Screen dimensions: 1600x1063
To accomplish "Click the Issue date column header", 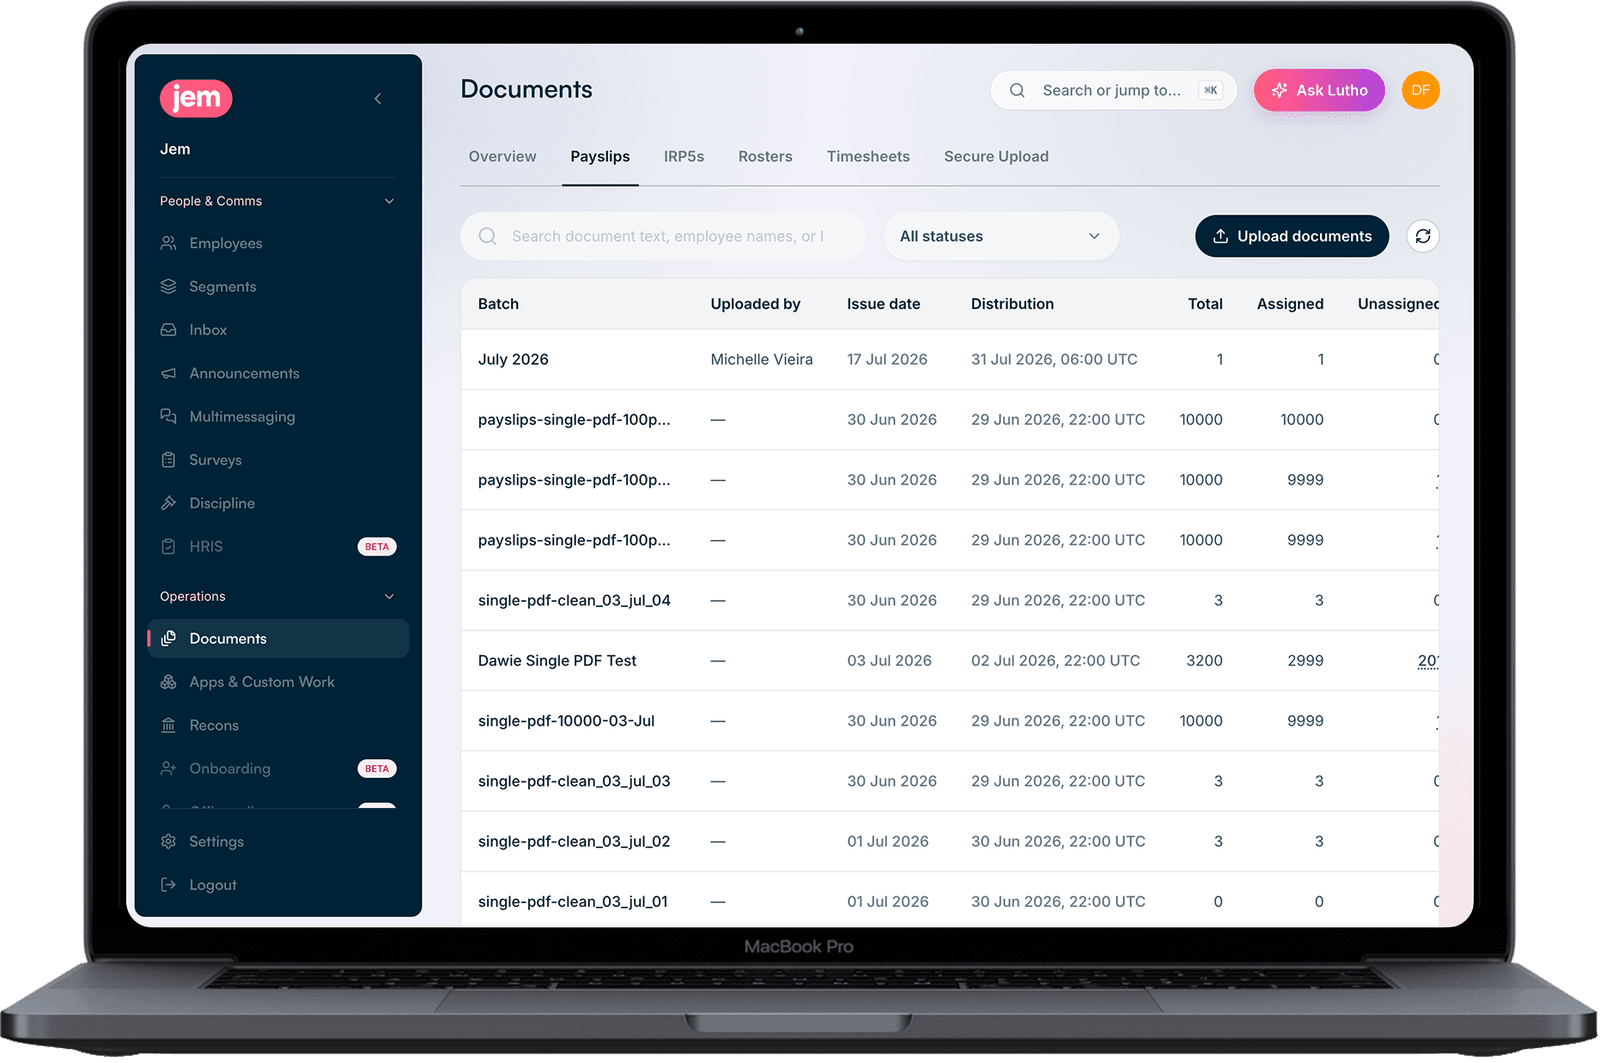I will pyautogui.click(x=883, y=304).
